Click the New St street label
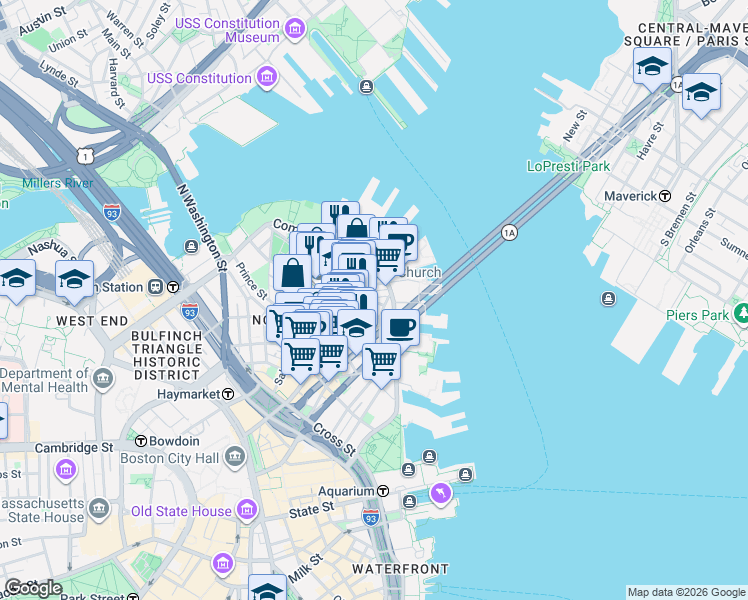The height and width of the screenshot is (600, 748). point(574,126)
